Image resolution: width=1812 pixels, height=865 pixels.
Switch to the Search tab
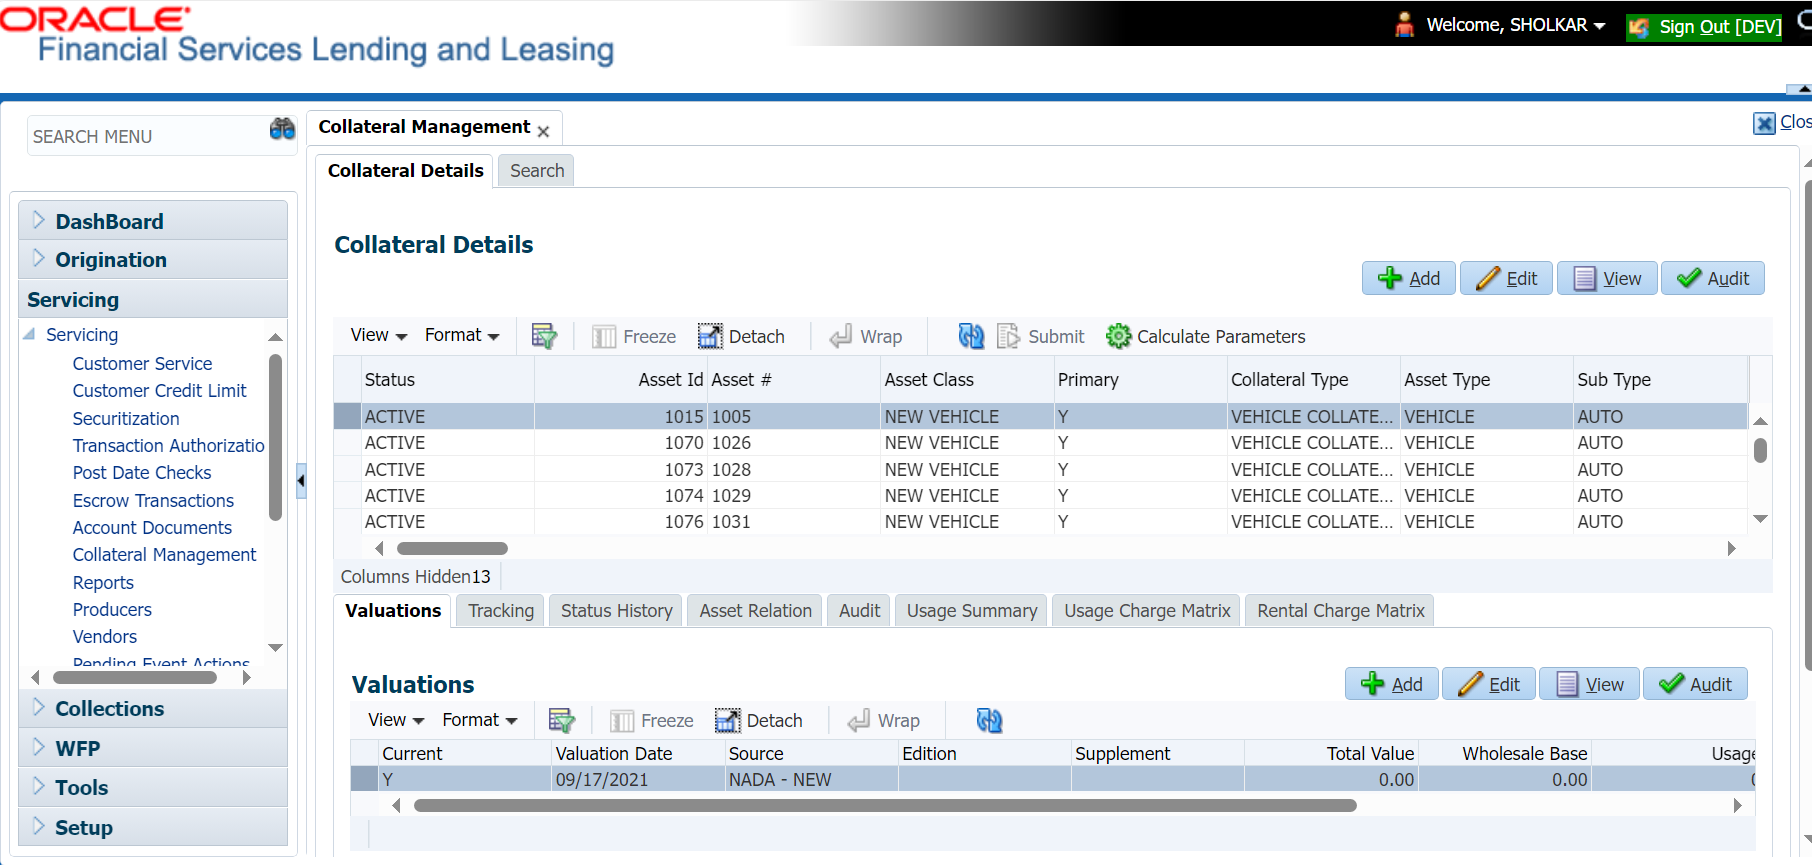pos(537,171)
